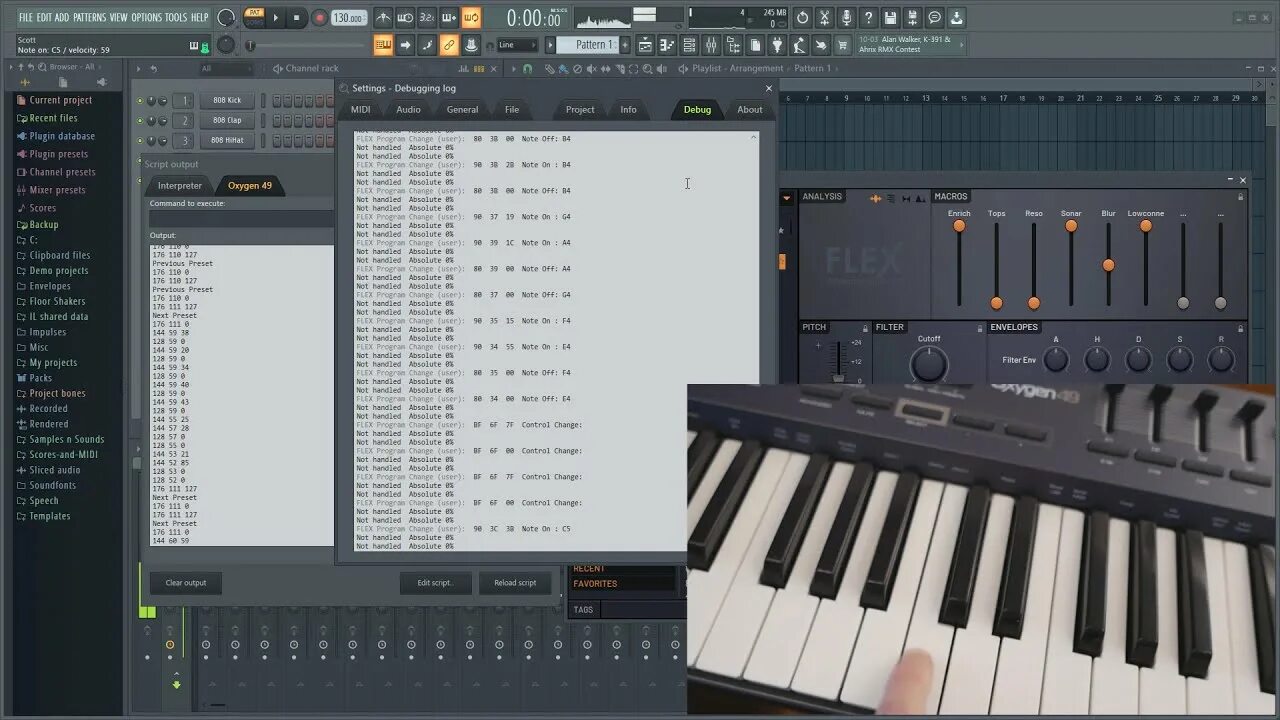Viewport: 1280px width, 720px height.
Task: Open the channel rack window icon
Action: 689,45
